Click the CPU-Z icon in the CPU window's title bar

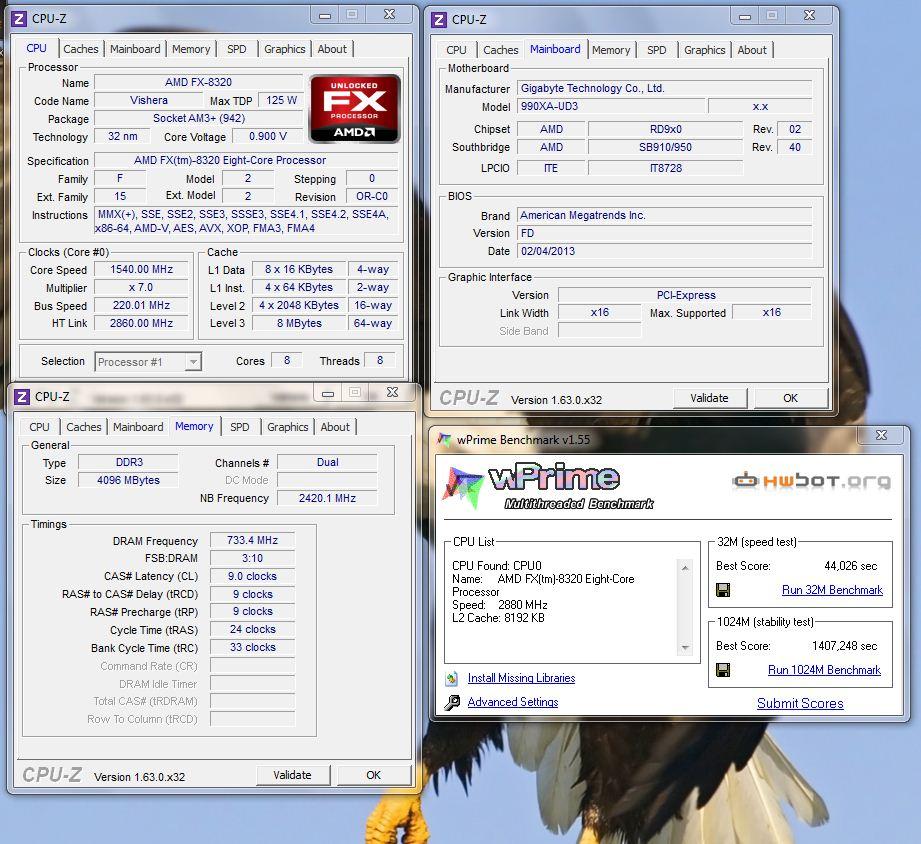(x=19, y=19)
